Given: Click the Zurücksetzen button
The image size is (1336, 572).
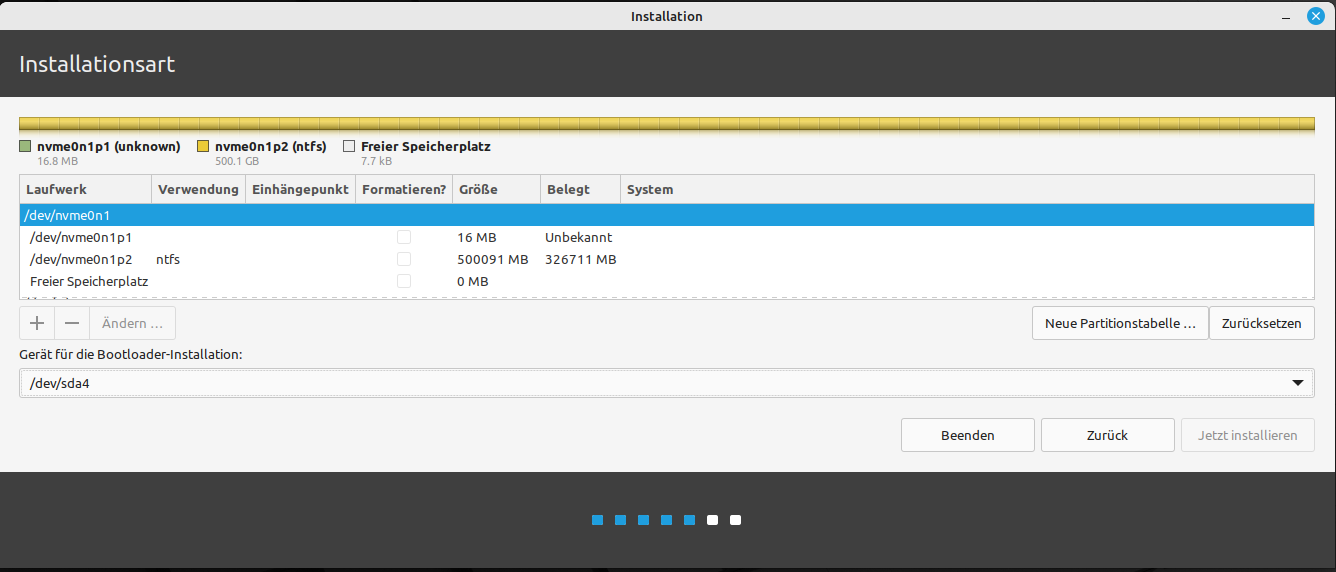Looking at the screenshot, I should point(1261,323).
